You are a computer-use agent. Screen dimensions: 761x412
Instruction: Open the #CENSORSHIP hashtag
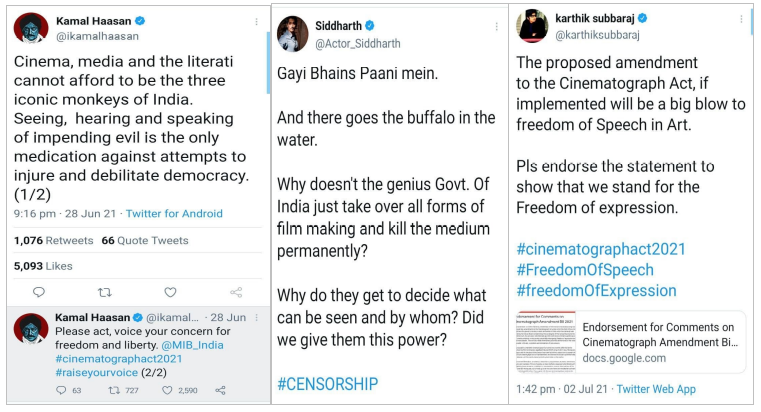[327, 383]
